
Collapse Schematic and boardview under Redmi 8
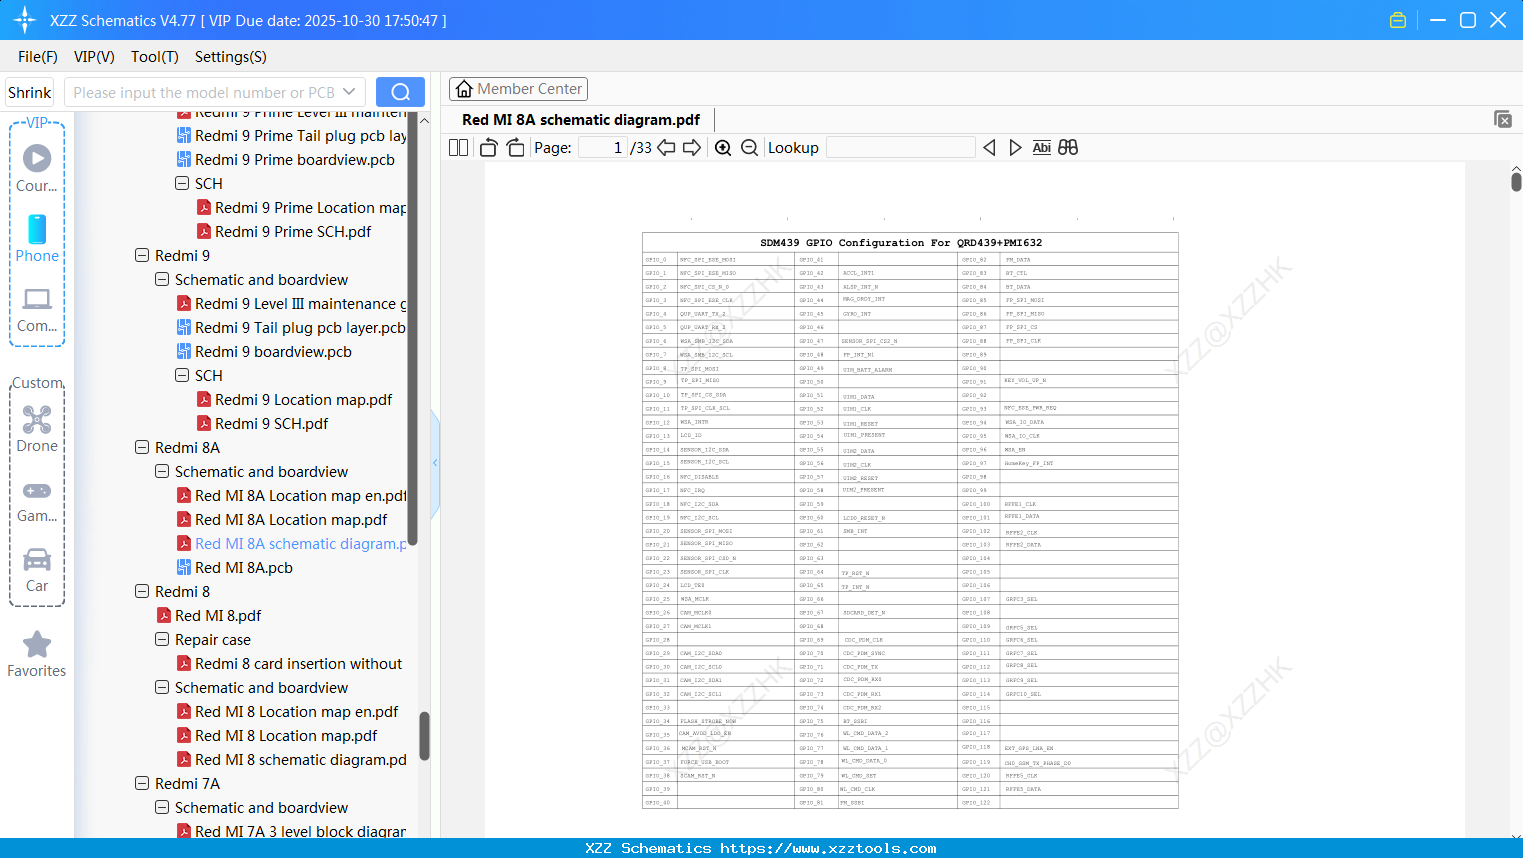point(162,688)
